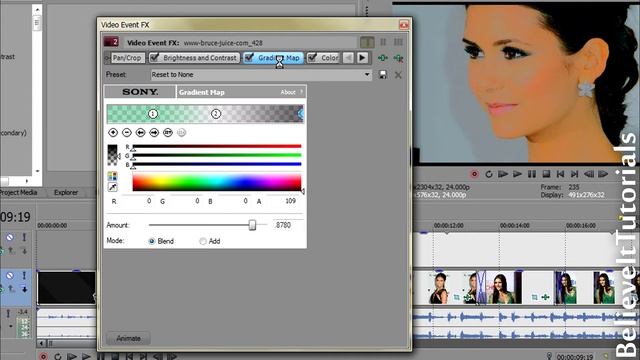Click the distribute gradient points icon
This screenshot has height=360, width=640.
tap(168, 132)
